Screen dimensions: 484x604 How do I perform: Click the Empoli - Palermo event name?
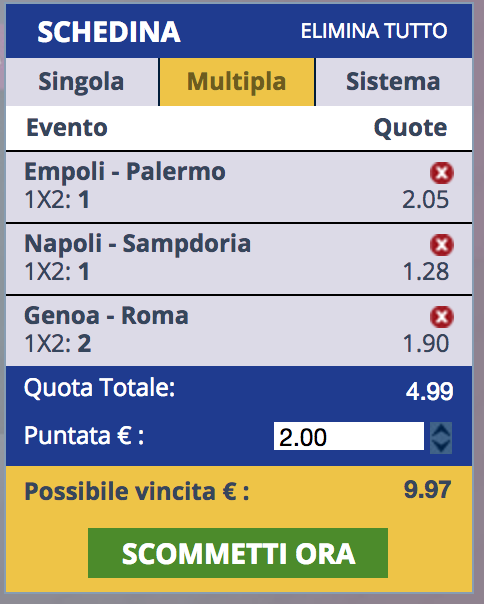(x=125, y=171)
